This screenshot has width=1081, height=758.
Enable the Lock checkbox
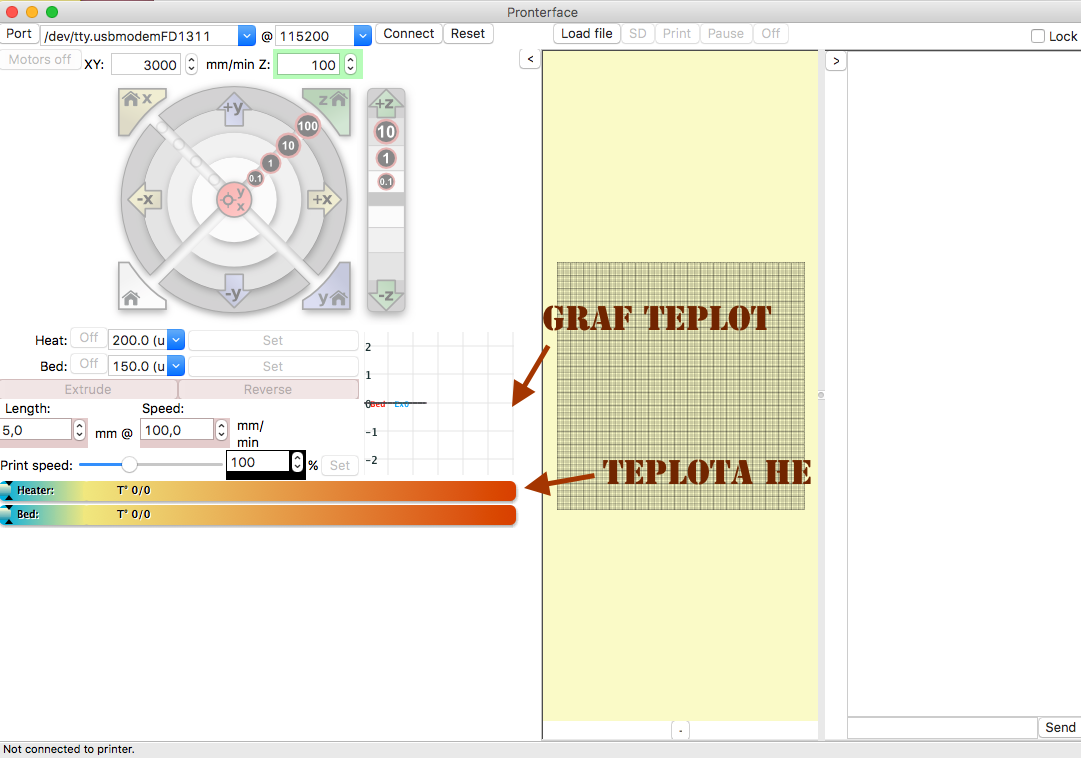(x=1038, y=36)
